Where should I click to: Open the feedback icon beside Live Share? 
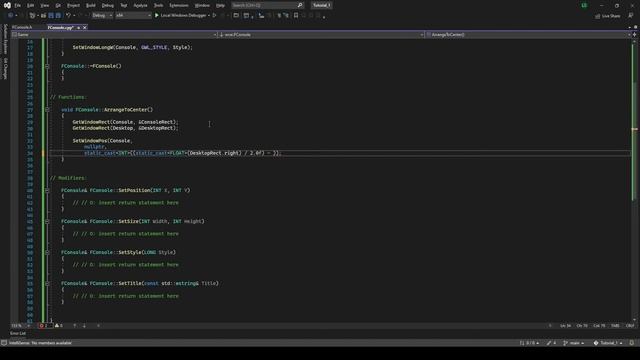pyautogui.click(x=631, y=16)
